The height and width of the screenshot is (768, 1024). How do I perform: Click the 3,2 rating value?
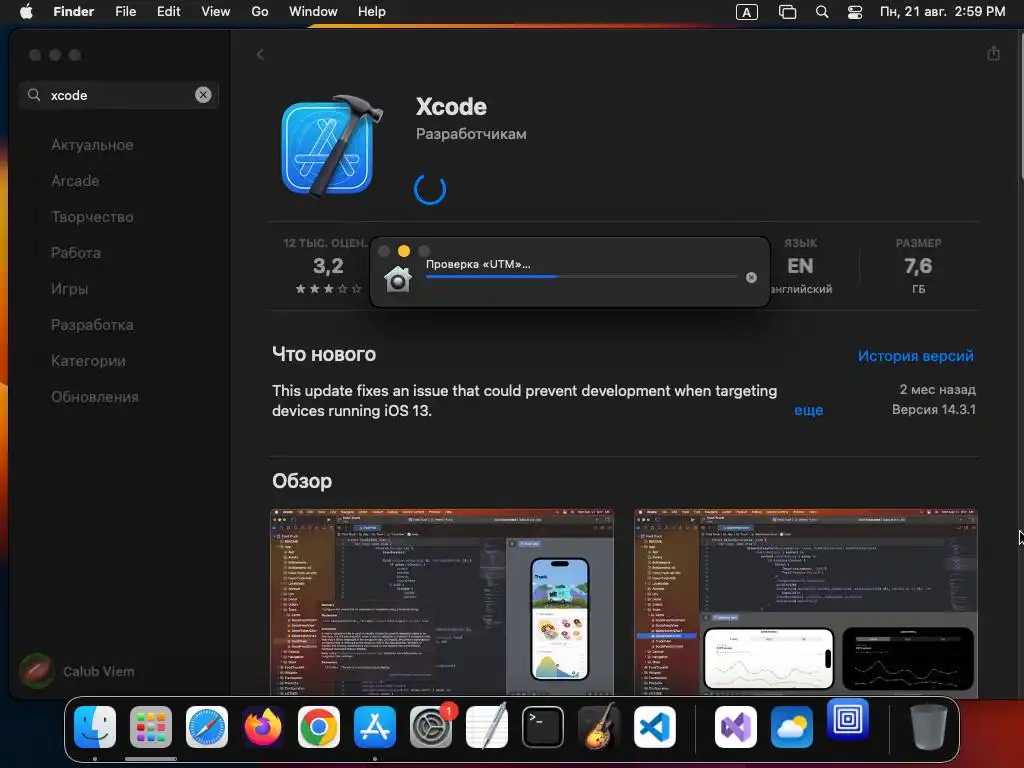(328, 266)
